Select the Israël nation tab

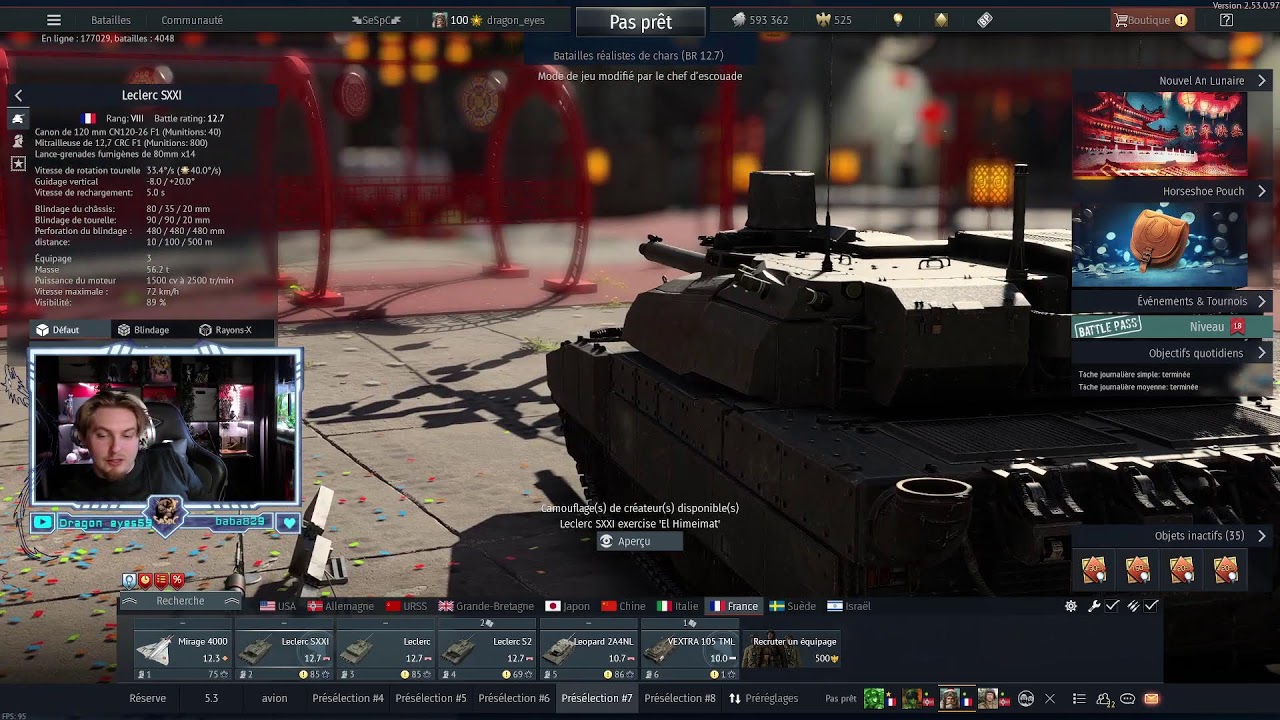849,606
